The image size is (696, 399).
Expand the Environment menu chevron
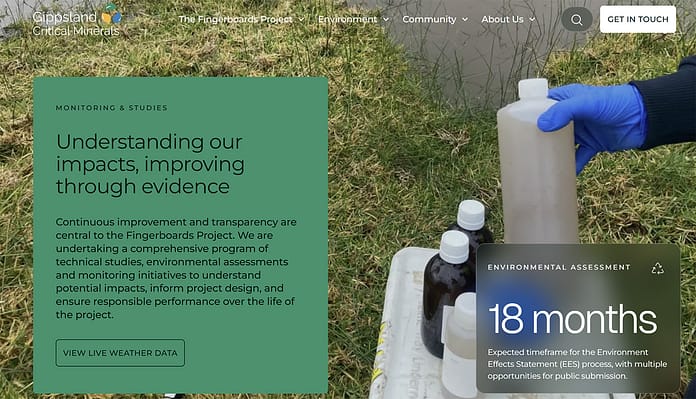click(x=386, y=20)
